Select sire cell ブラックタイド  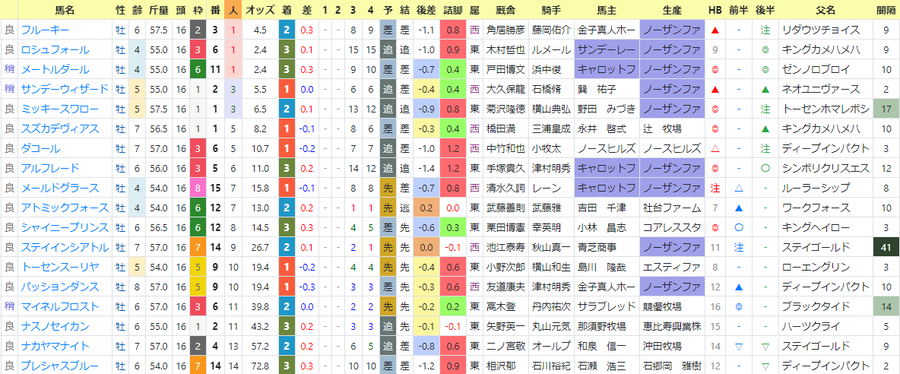824,307
